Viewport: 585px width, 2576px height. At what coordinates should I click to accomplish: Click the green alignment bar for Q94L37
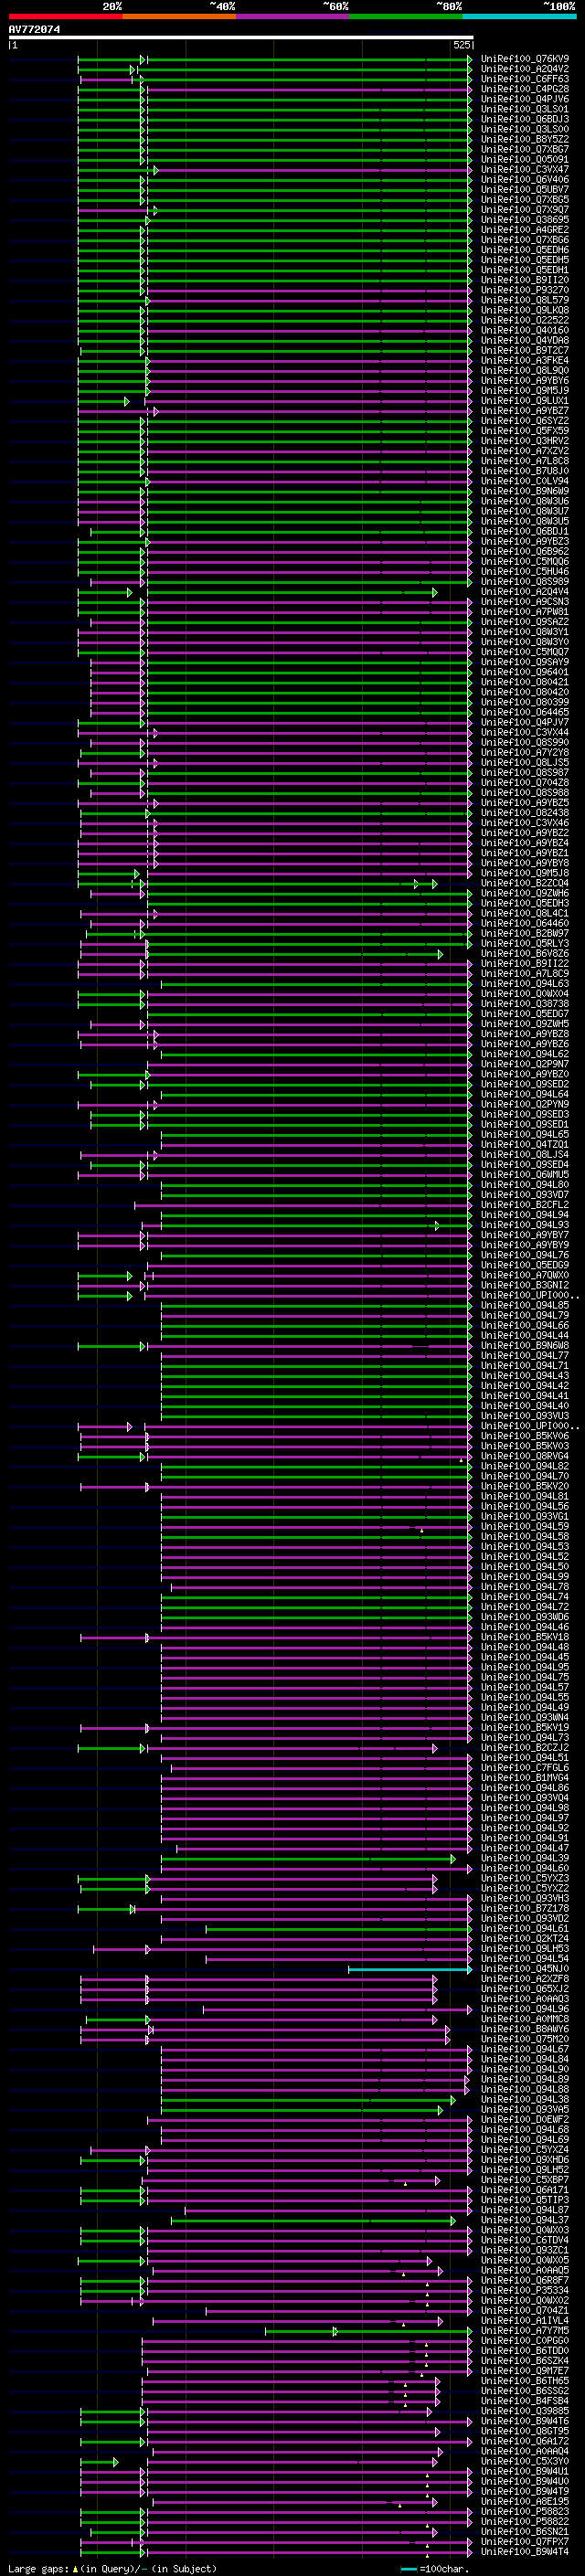313,2220
